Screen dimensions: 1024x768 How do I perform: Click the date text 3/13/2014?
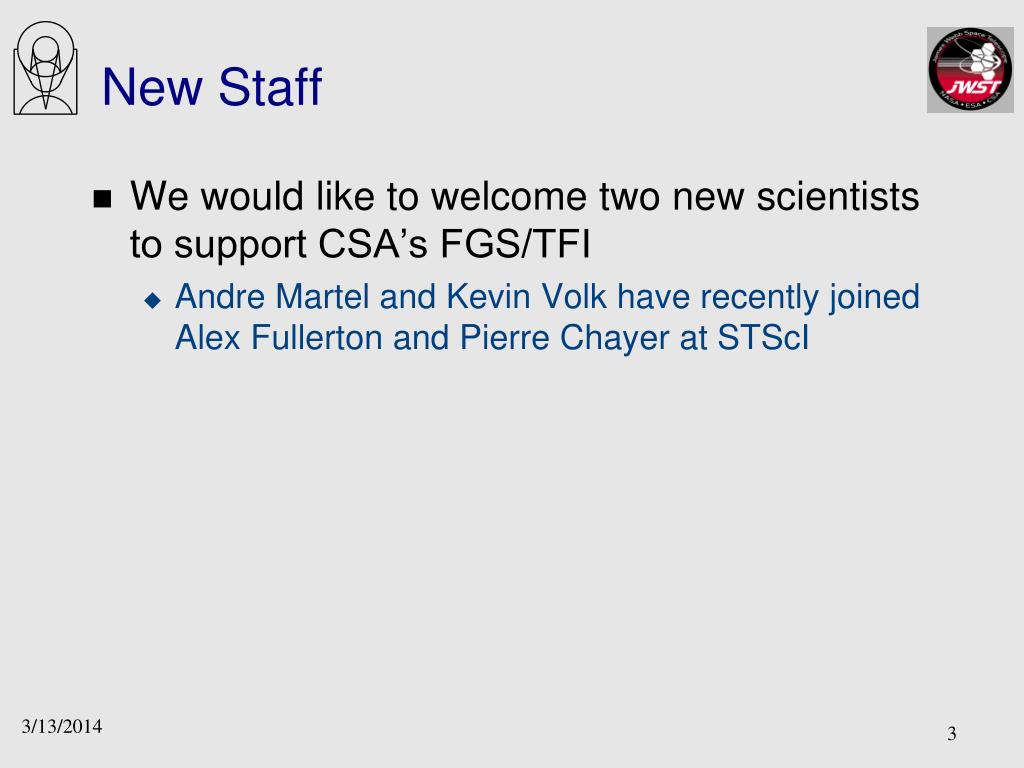click(61, 726)
